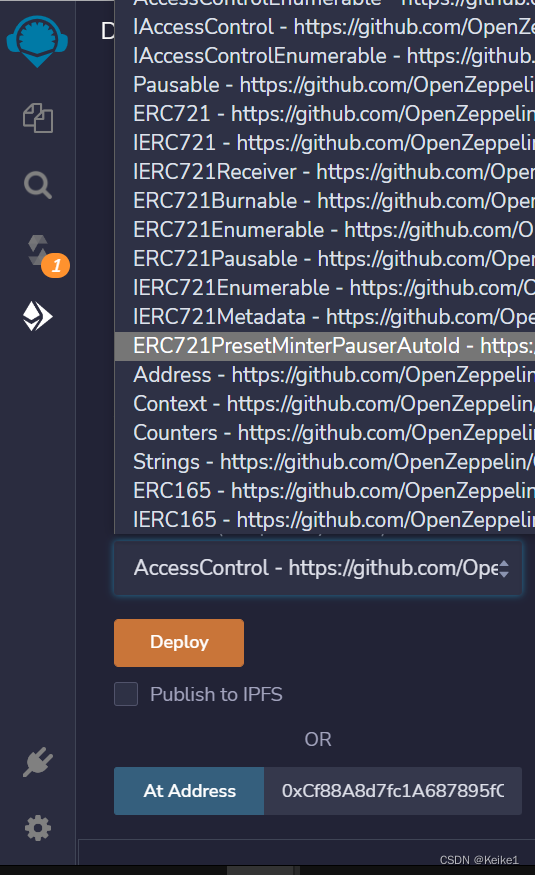Open the Deploy & run transactions icon
Viewport: 535px width, 875px height.
37,316
